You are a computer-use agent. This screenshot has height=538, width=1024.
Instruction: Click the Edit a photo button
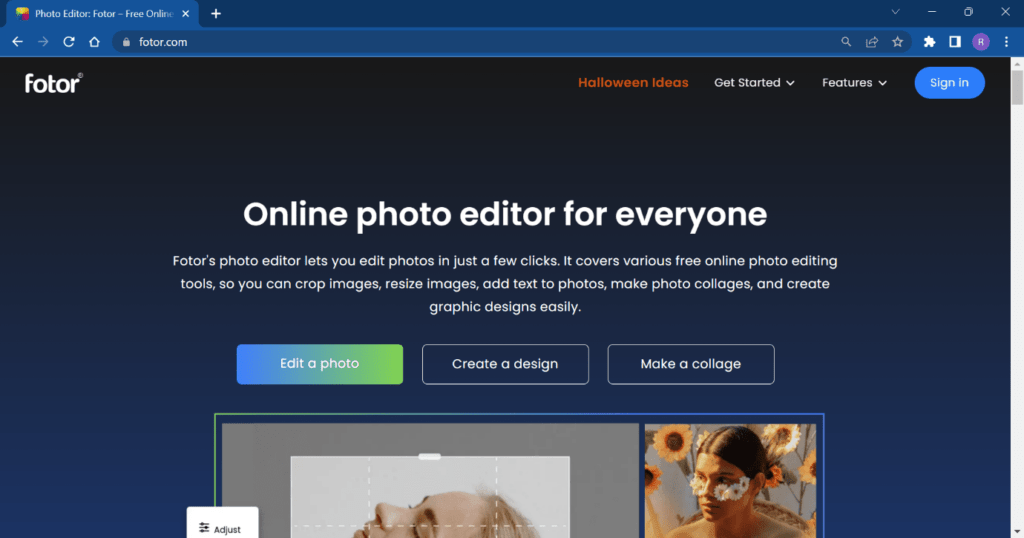click(x=319, y=364)
